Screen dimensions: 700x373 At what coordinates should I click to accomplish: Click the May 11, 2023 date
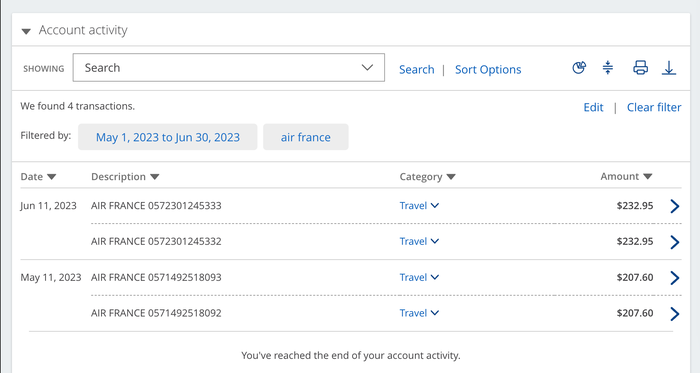(51, 278)
